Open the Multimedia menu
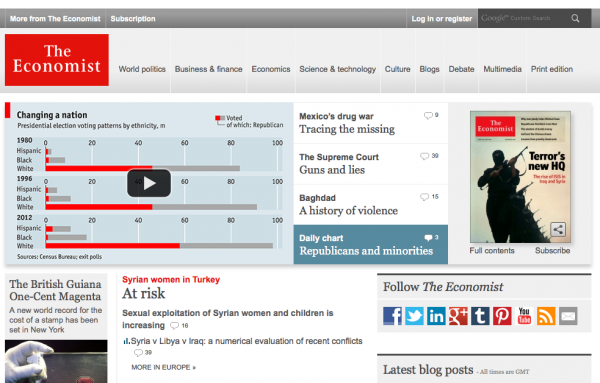Viewport: 600px width, 383px height. pos(502,69)
